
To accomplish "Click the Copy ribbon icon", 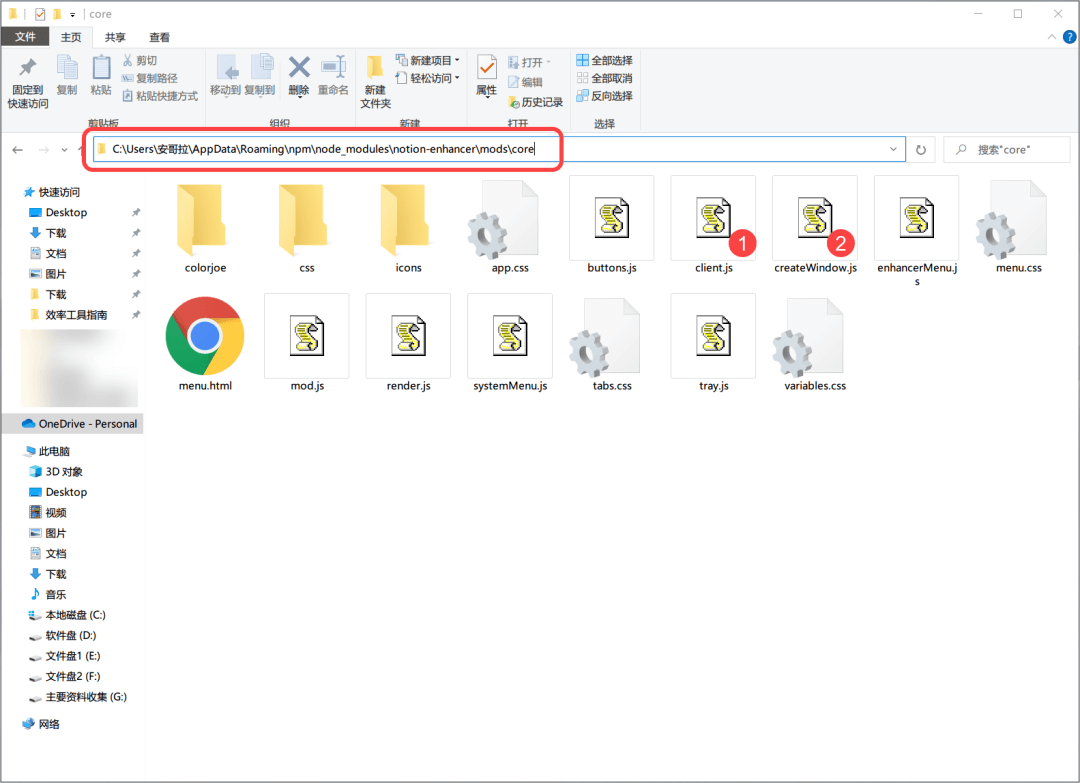I will click(67, 67).
